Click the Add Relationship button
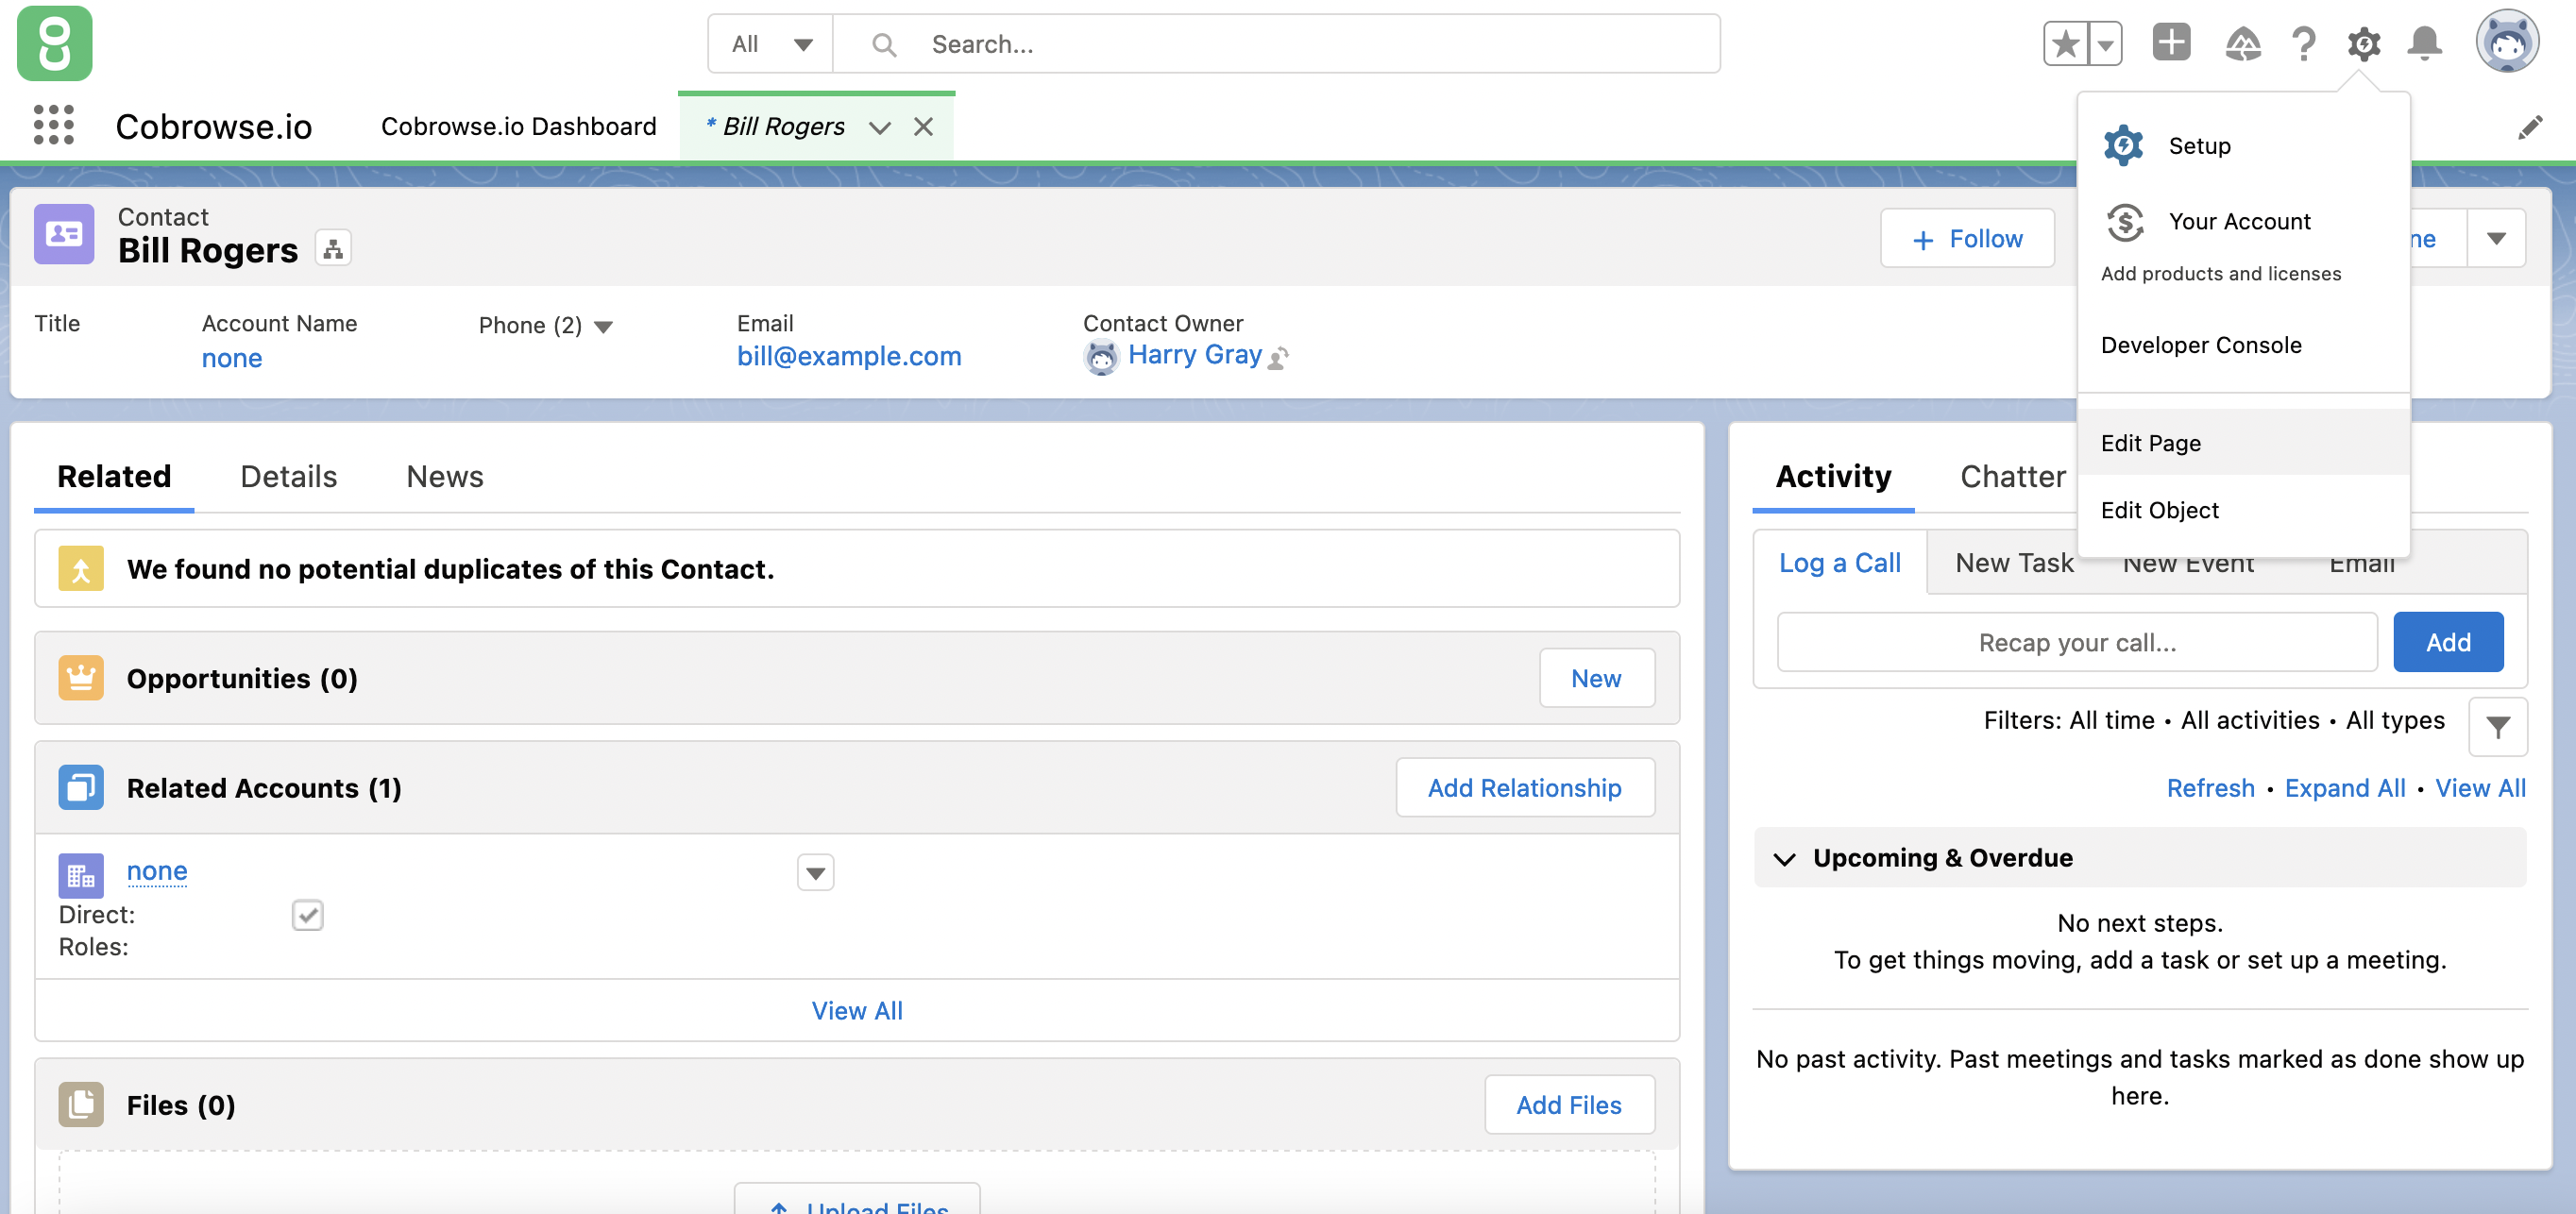 [x=1524, y=787]
